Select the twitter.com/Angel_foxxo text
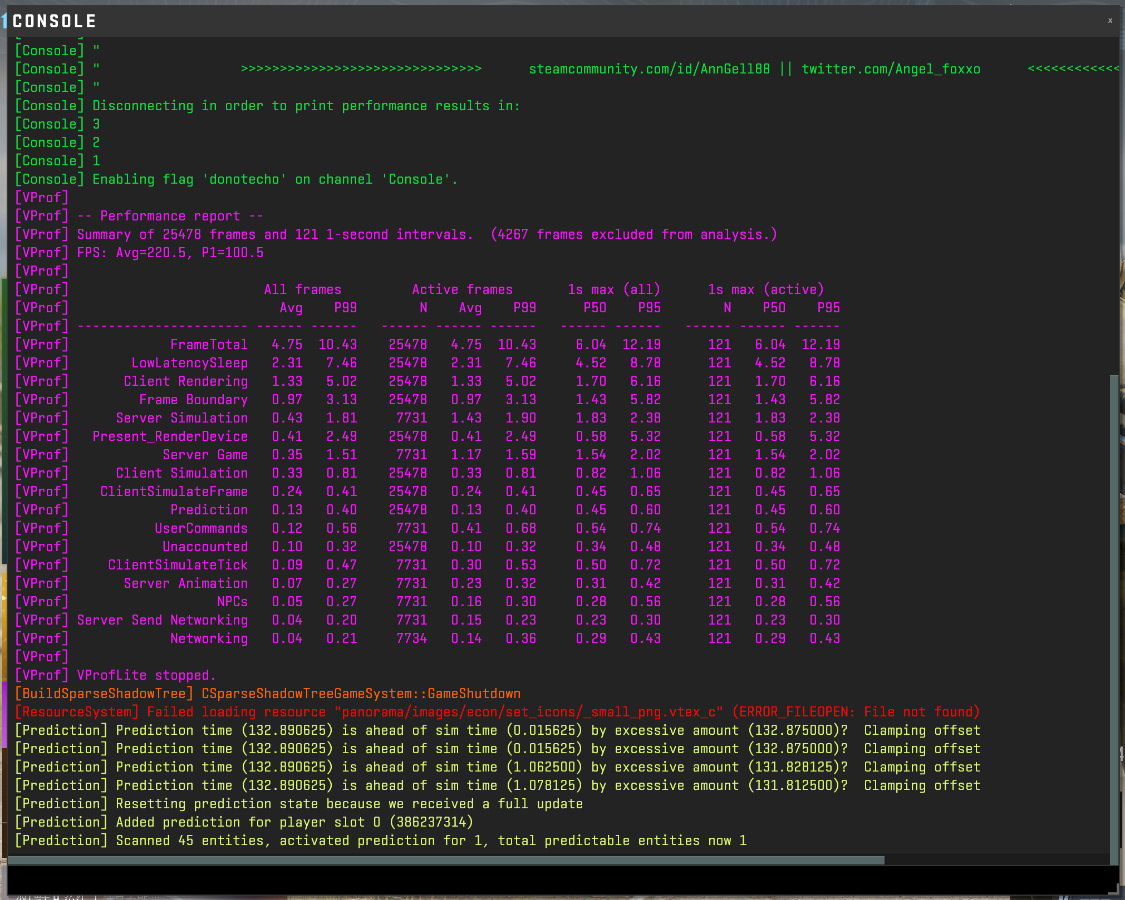 pyautogui.click(x=891, y=69)
